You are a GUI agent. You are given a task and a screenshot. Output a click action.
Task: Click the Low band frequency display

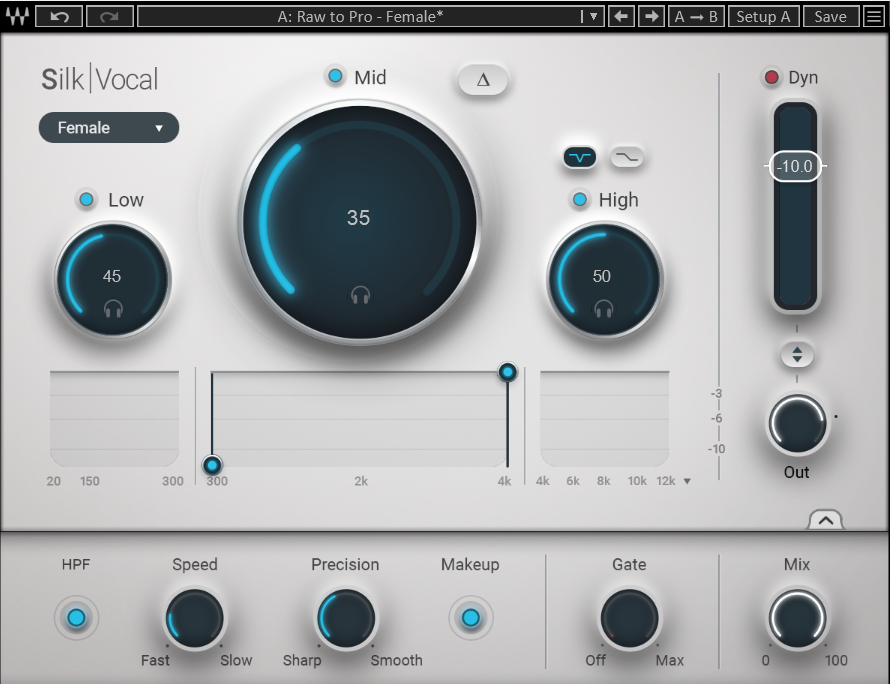pyautogui.click(x=114, y=419)
